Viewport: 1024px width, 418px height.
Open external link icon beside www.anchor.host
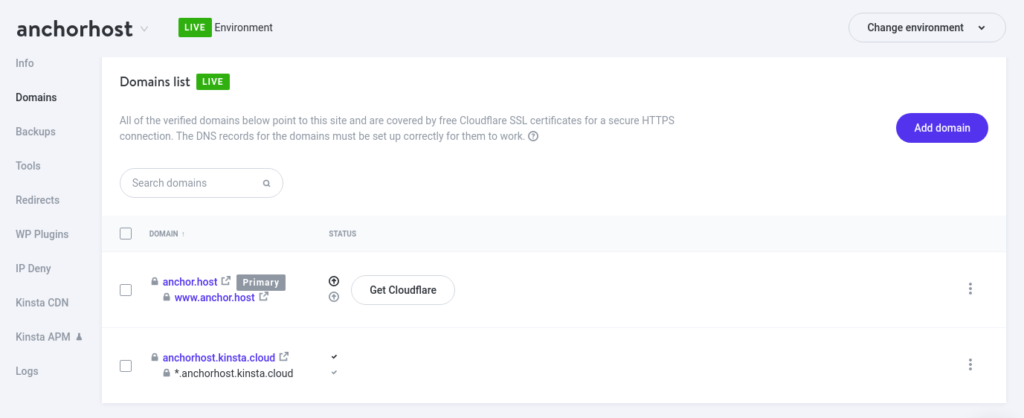click(263, 297)
